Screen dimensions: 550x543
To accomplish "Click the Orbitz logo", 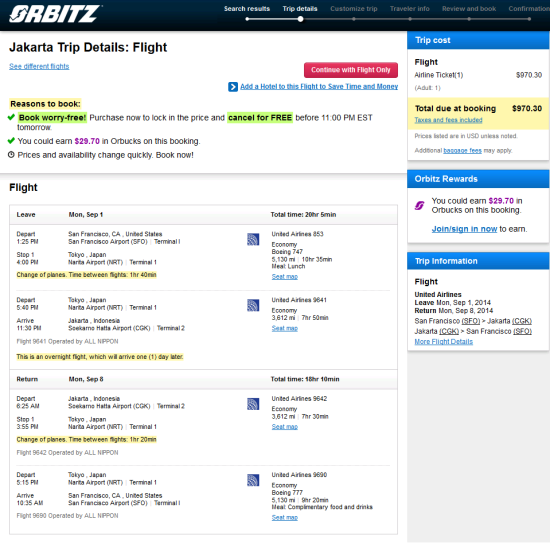I will point(55,14).
